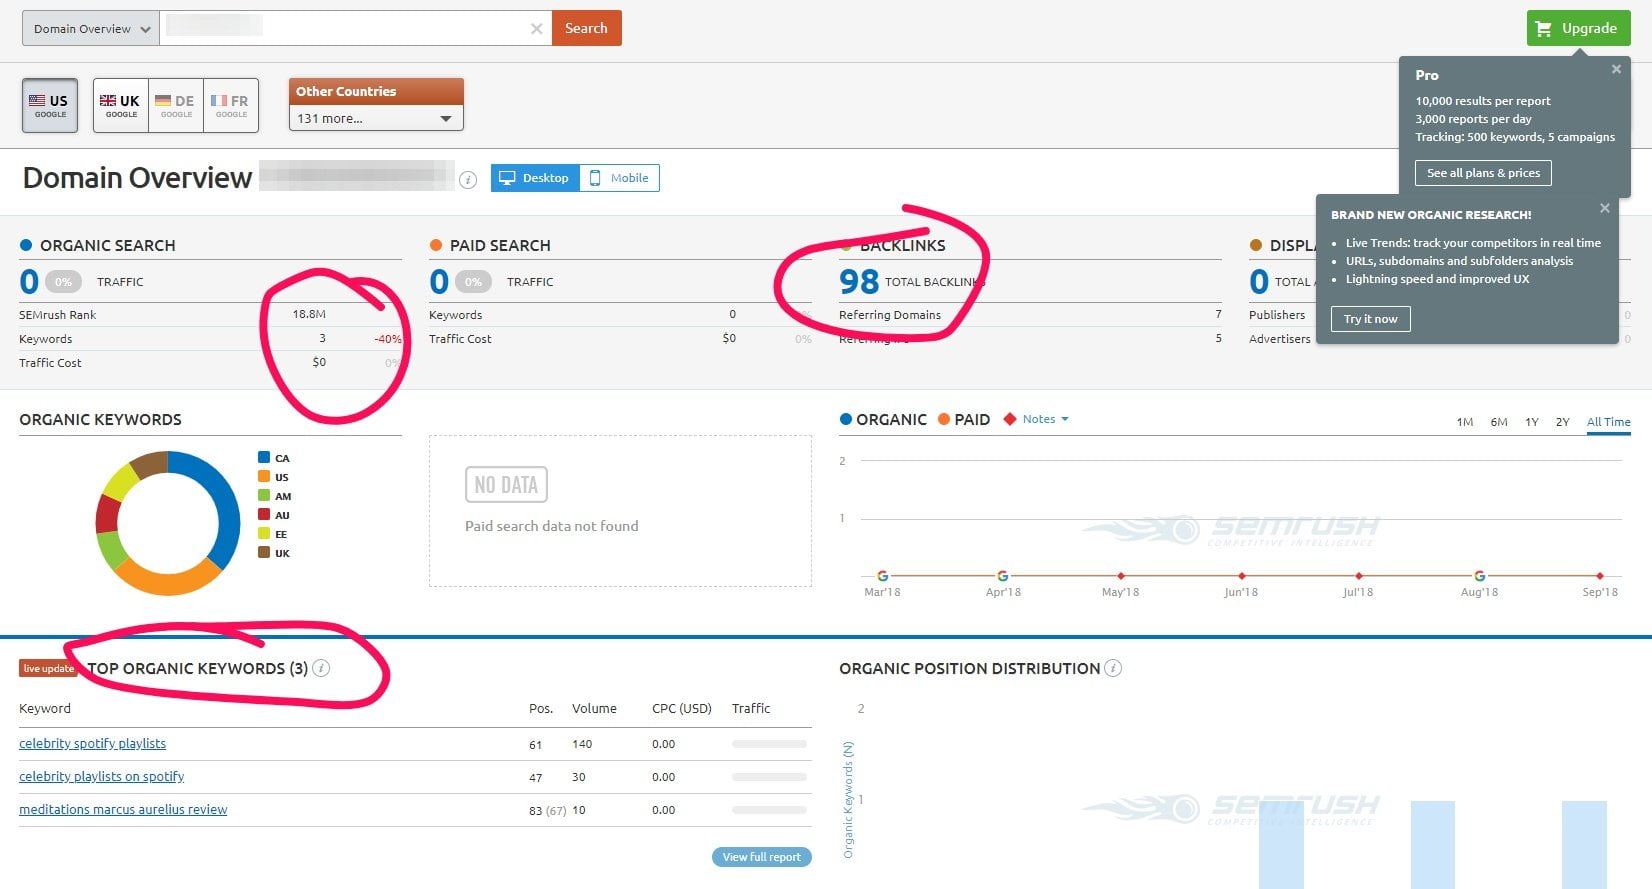The height and width of the screenshot is (889, 1652).
Task: Close the Brand New Organic Research notice
Action: [1604, 208]
